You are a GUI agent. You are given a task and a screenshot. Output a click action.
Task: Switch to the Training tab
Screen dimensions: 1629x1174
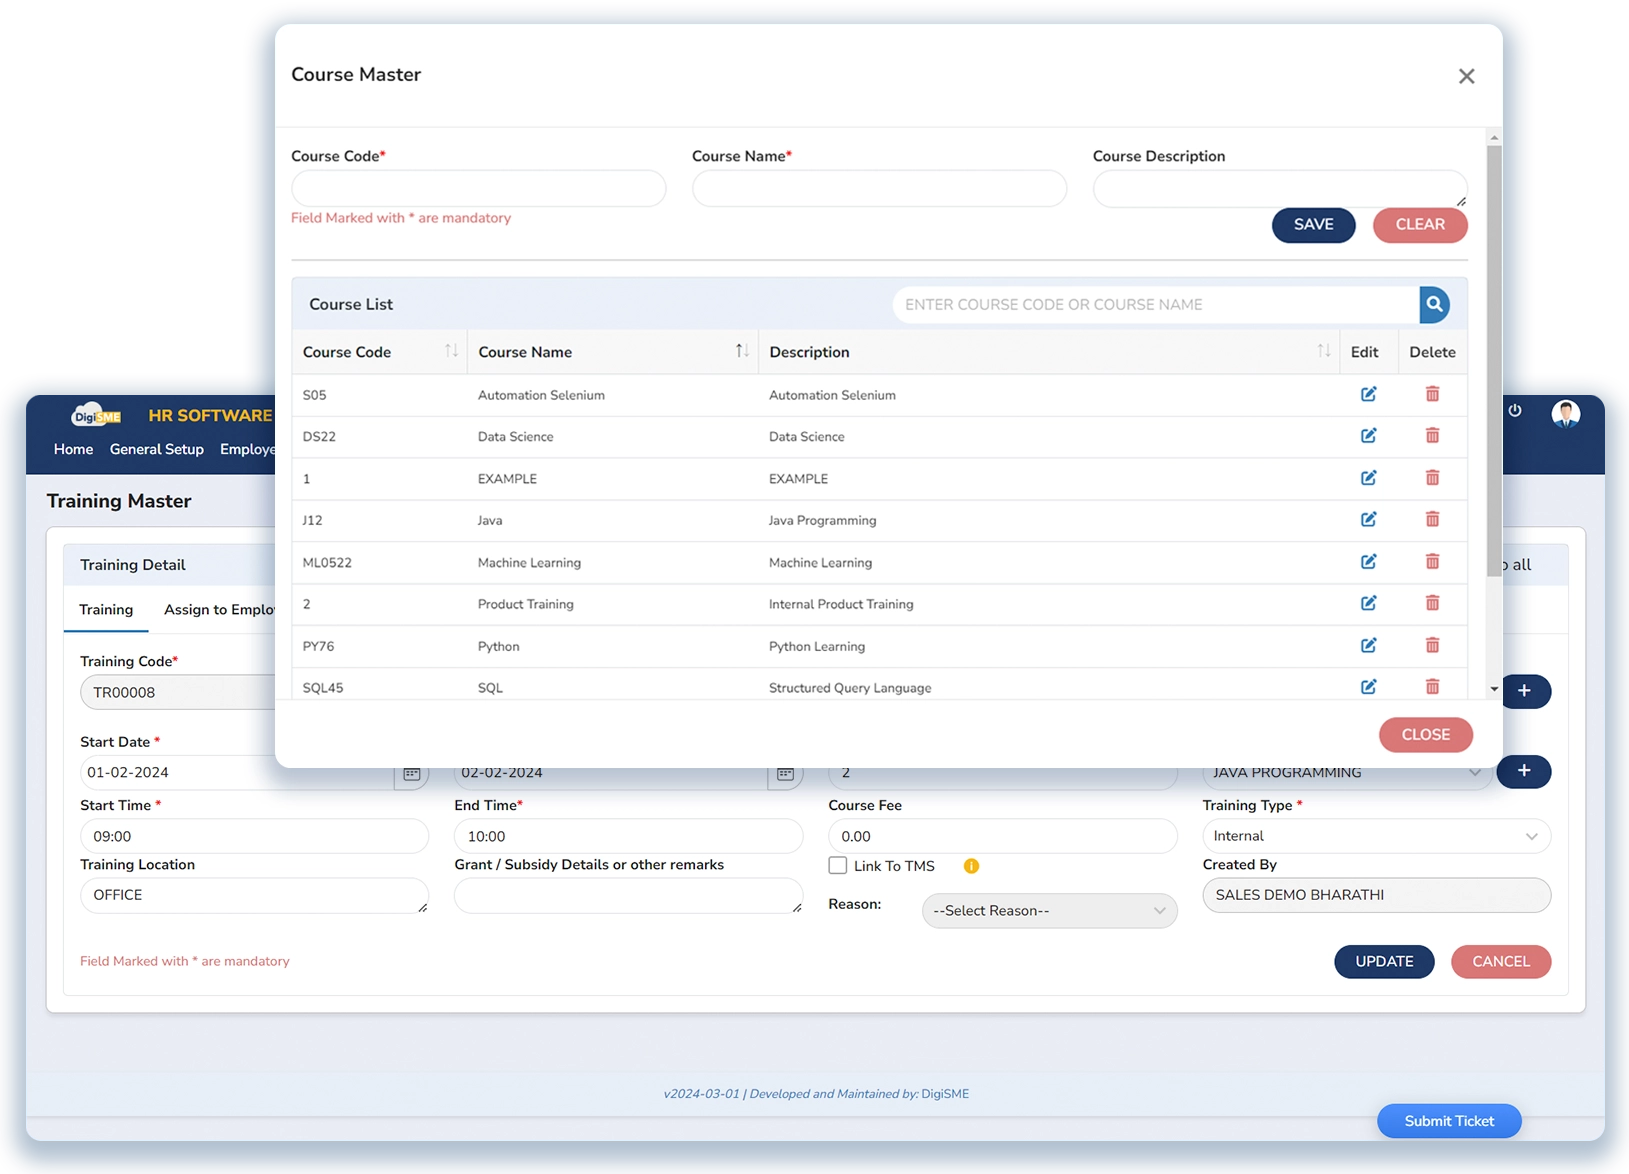point(106,610)
